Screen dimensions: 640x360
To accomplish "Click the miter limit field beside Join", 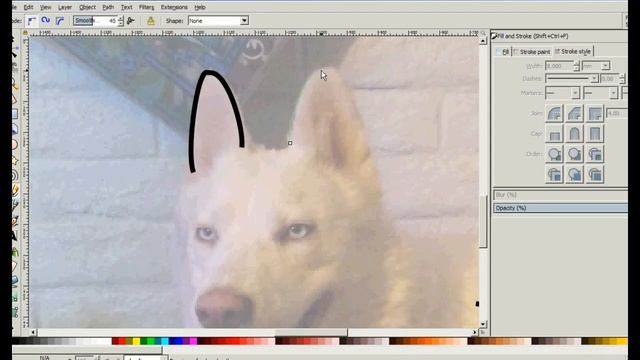I will coord(616,113).
